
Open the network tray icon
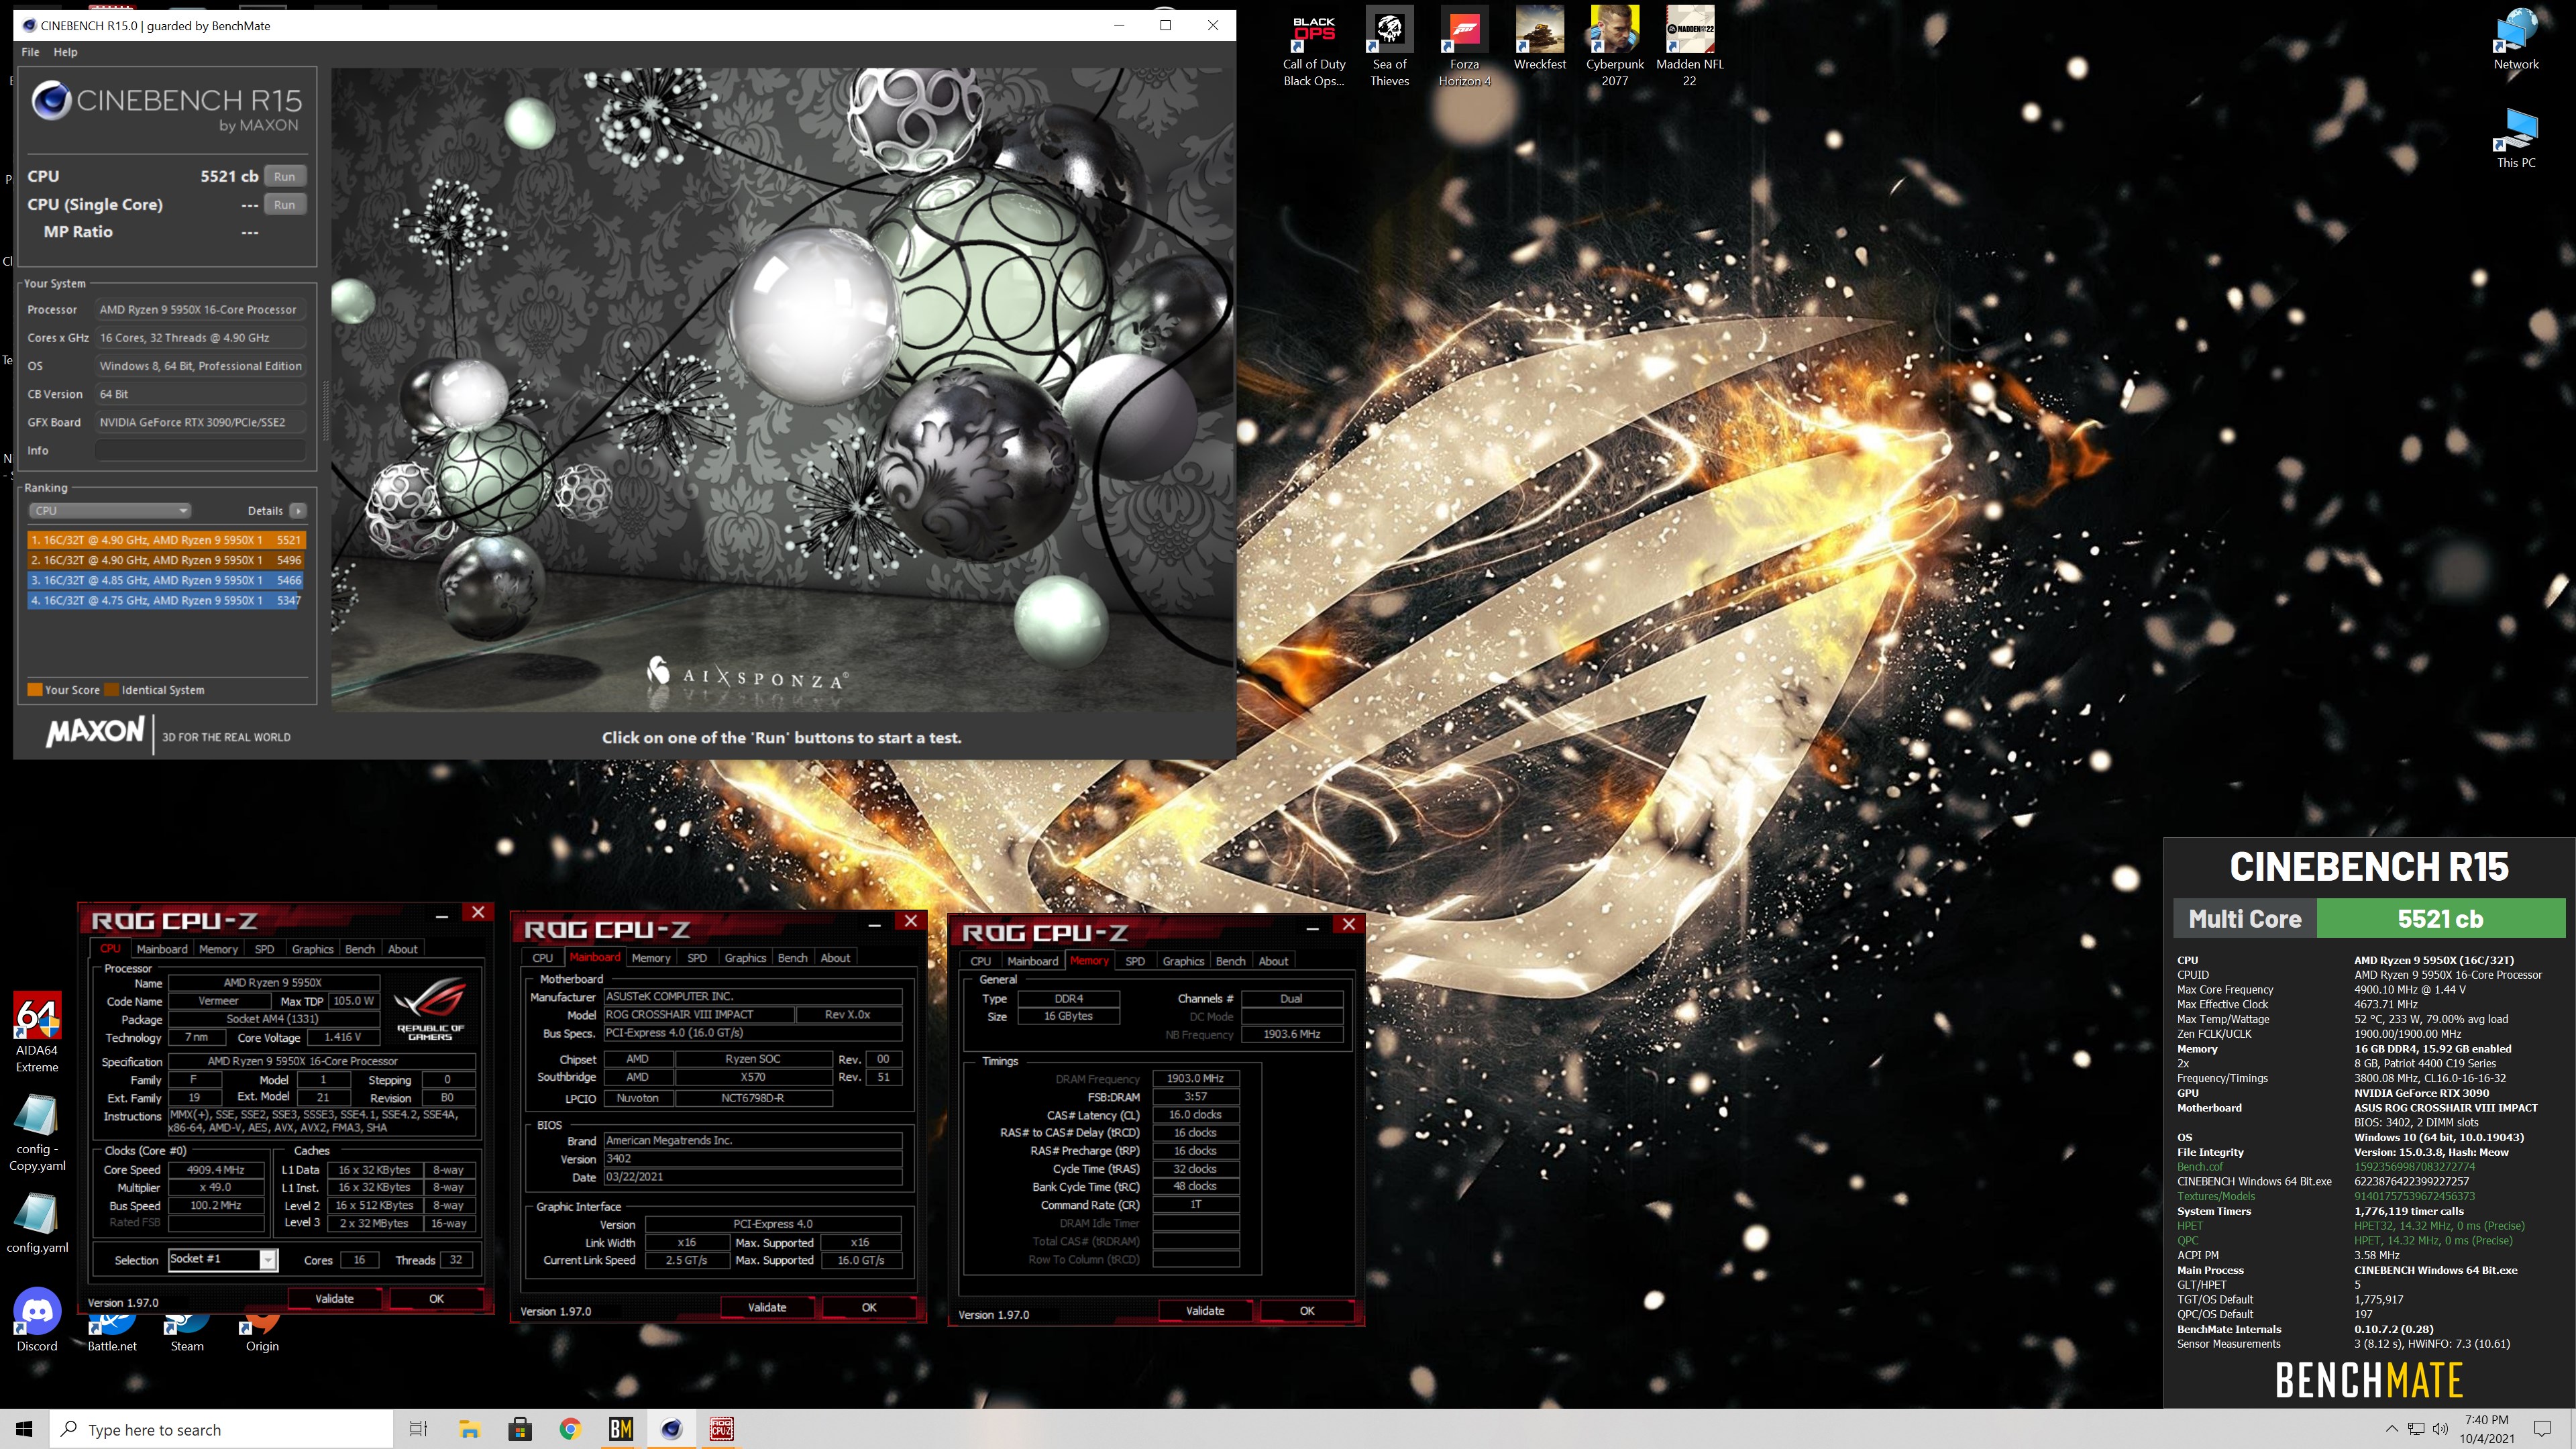pyautogui.click(x=2415, y=1429)
